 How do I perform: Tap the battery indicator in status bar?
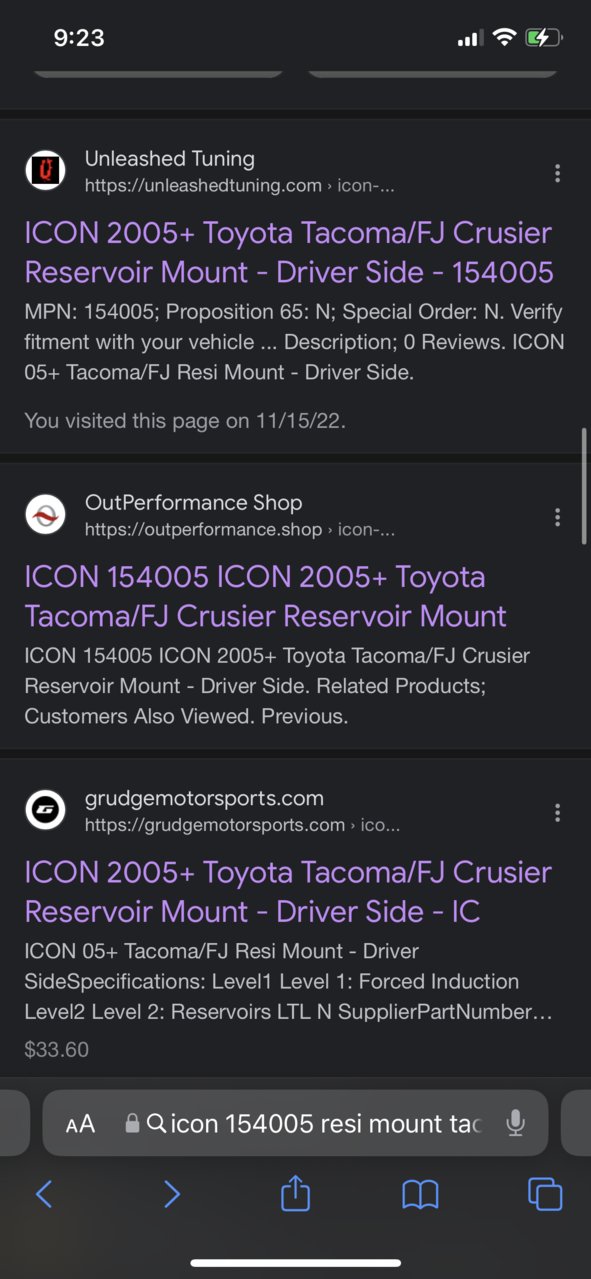pos(545,38)
